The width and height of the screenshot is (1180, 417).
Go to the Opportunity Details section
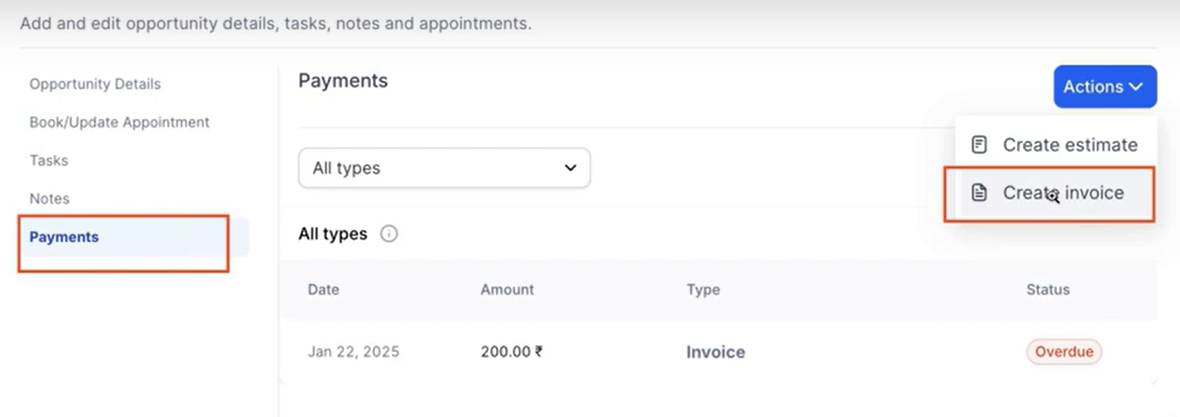click(95, 84)
